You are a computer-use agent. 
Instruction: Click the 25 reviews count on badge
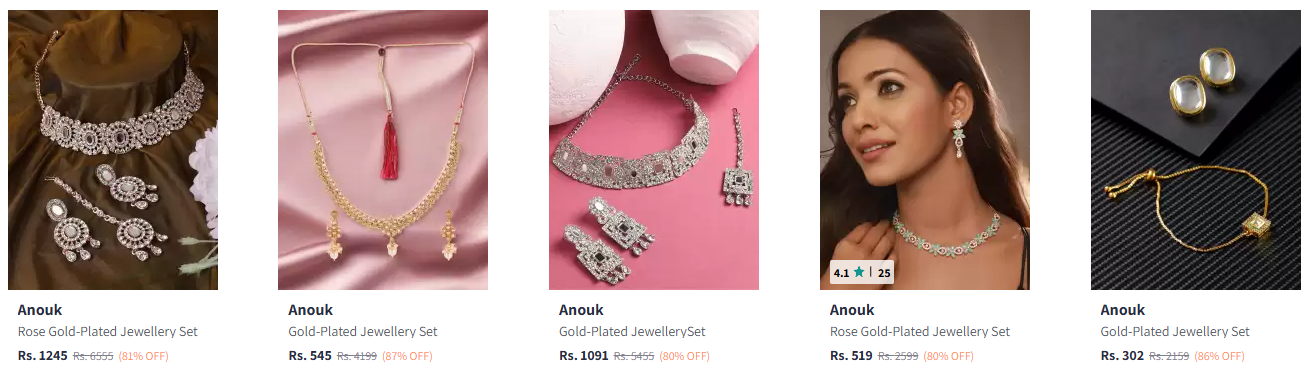point(884,272)
